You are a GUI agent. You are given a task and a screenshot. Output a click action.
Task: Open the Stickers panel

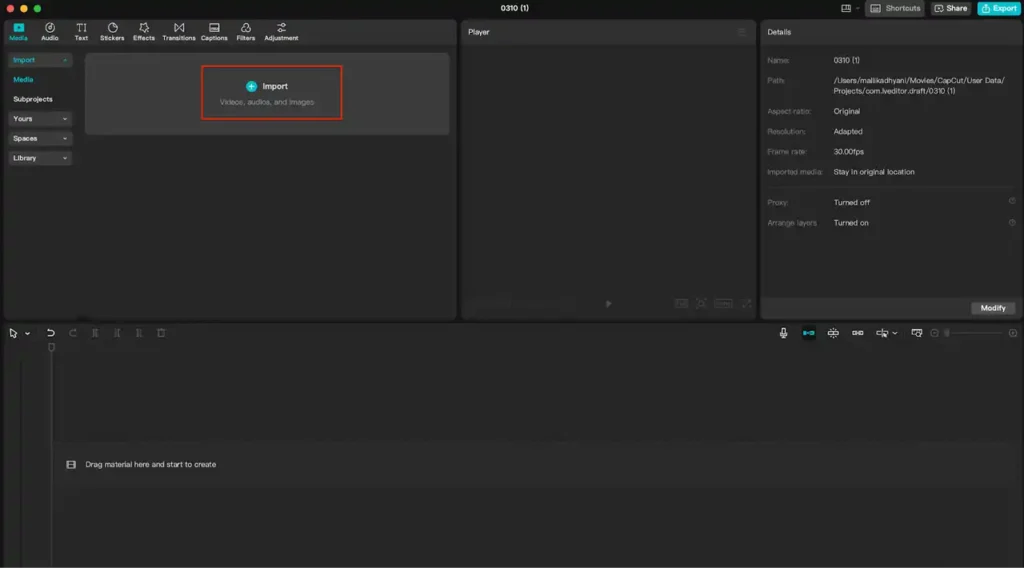[112, 31]
